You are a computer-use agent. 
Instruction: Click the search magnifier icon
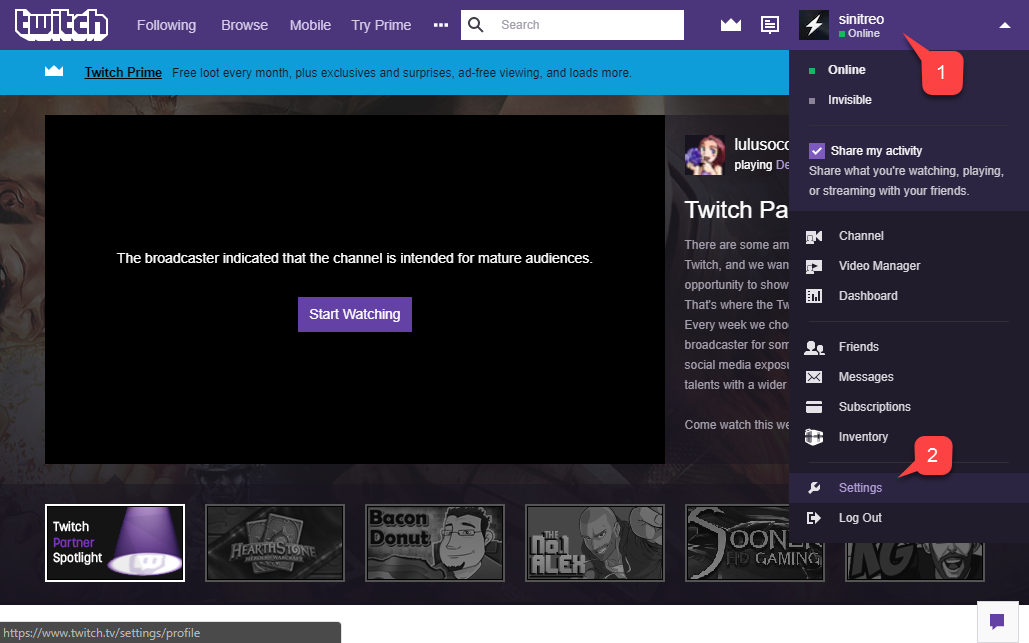coord(476,25)
